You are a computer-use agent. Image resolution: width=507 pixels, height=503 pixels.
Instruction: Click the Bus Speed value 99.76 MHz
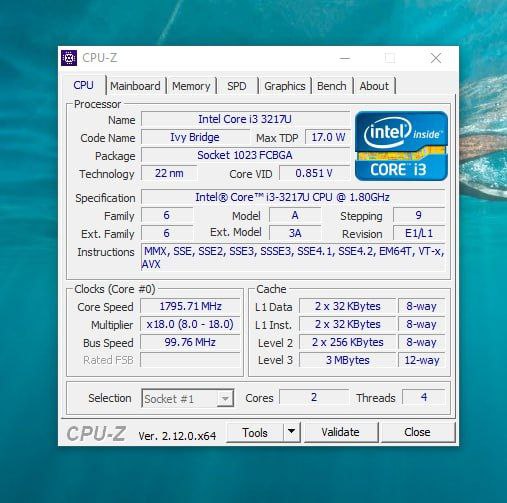190,342
